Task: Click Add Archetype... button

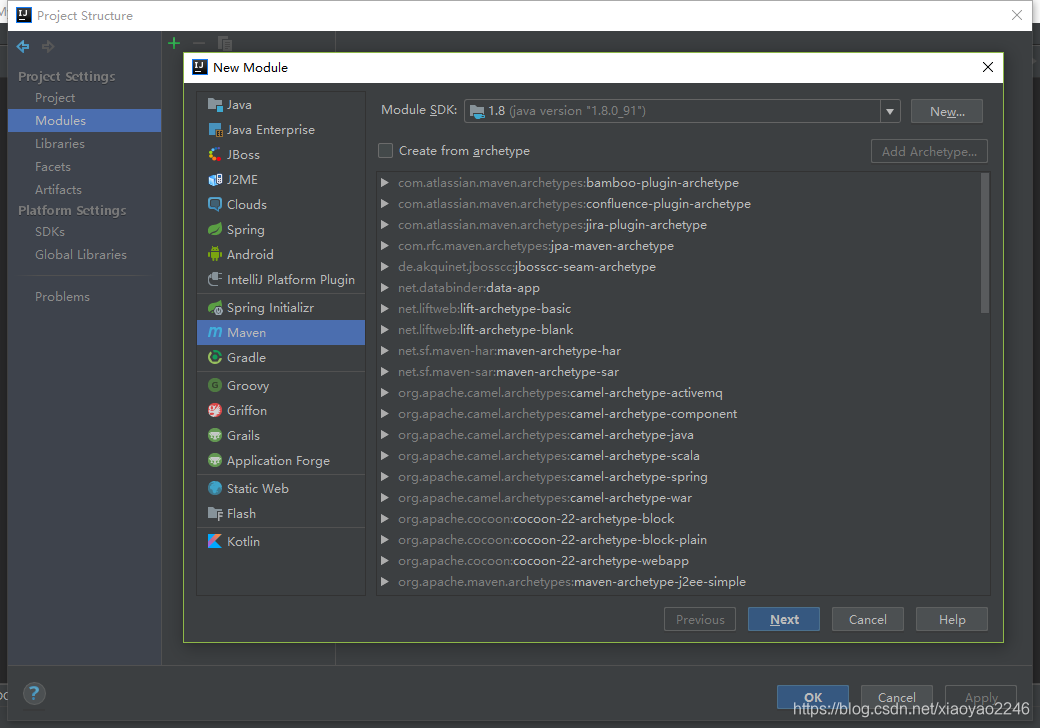Action: [929, 151]
